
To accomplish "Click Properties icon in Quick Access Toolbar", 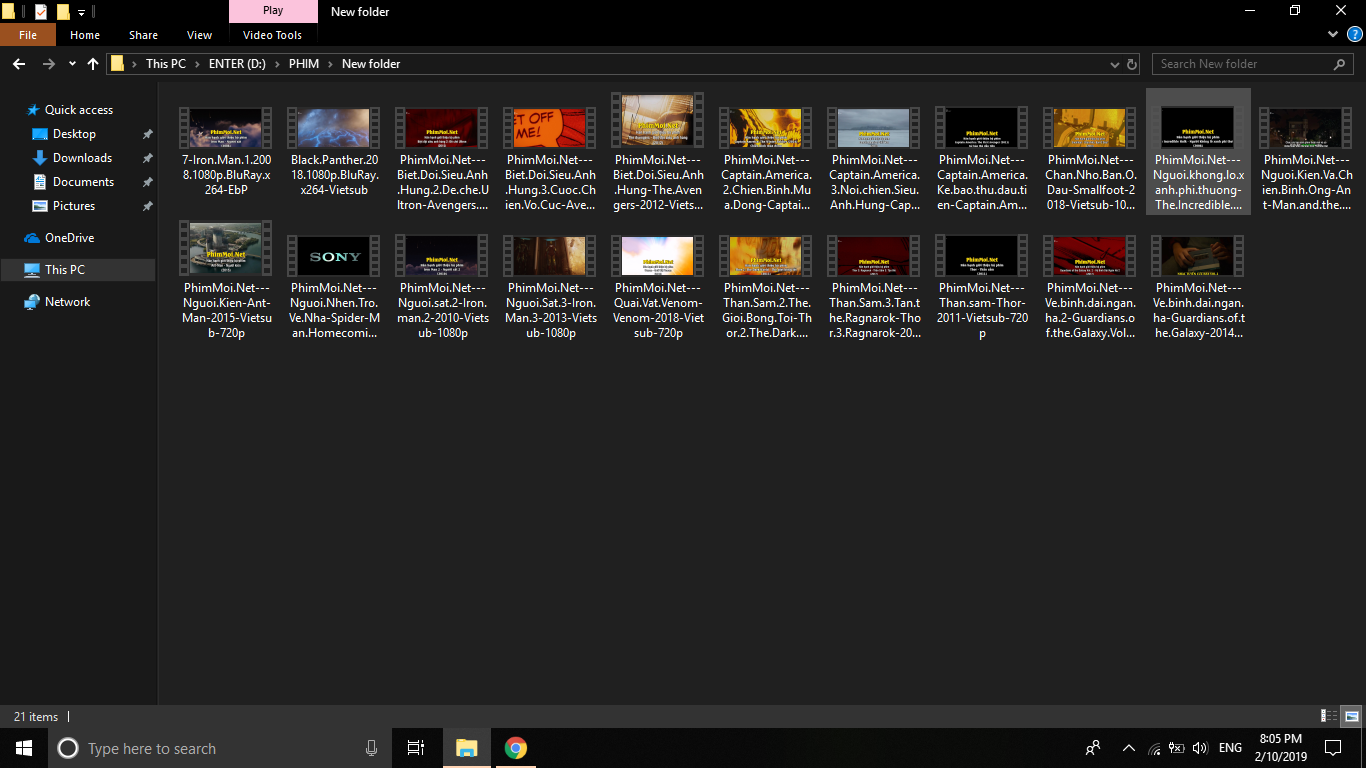I will click(40, 12).
